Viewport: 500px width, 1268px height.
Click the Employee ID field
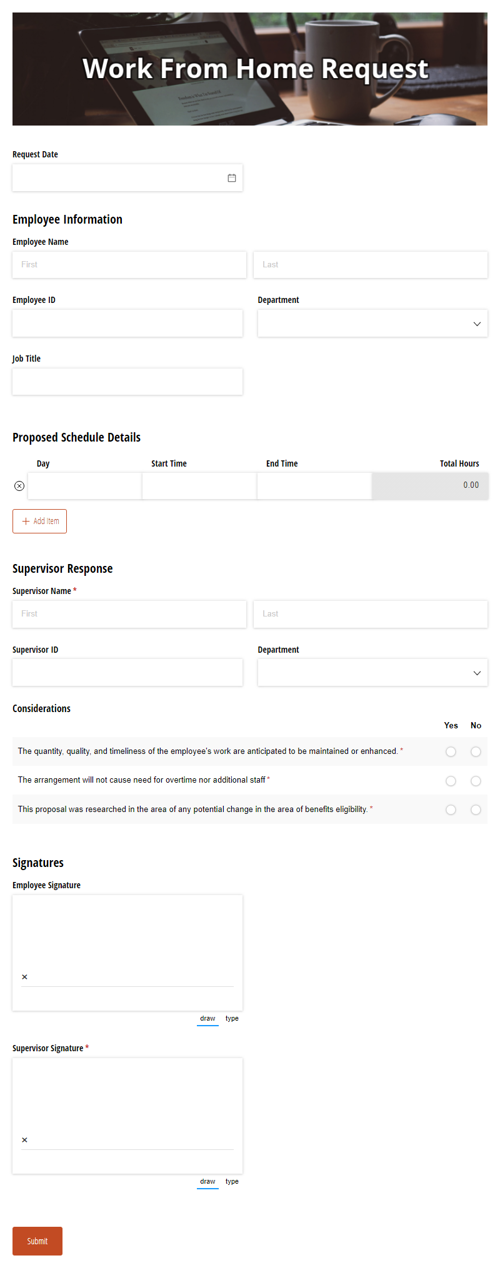(127, 323)
